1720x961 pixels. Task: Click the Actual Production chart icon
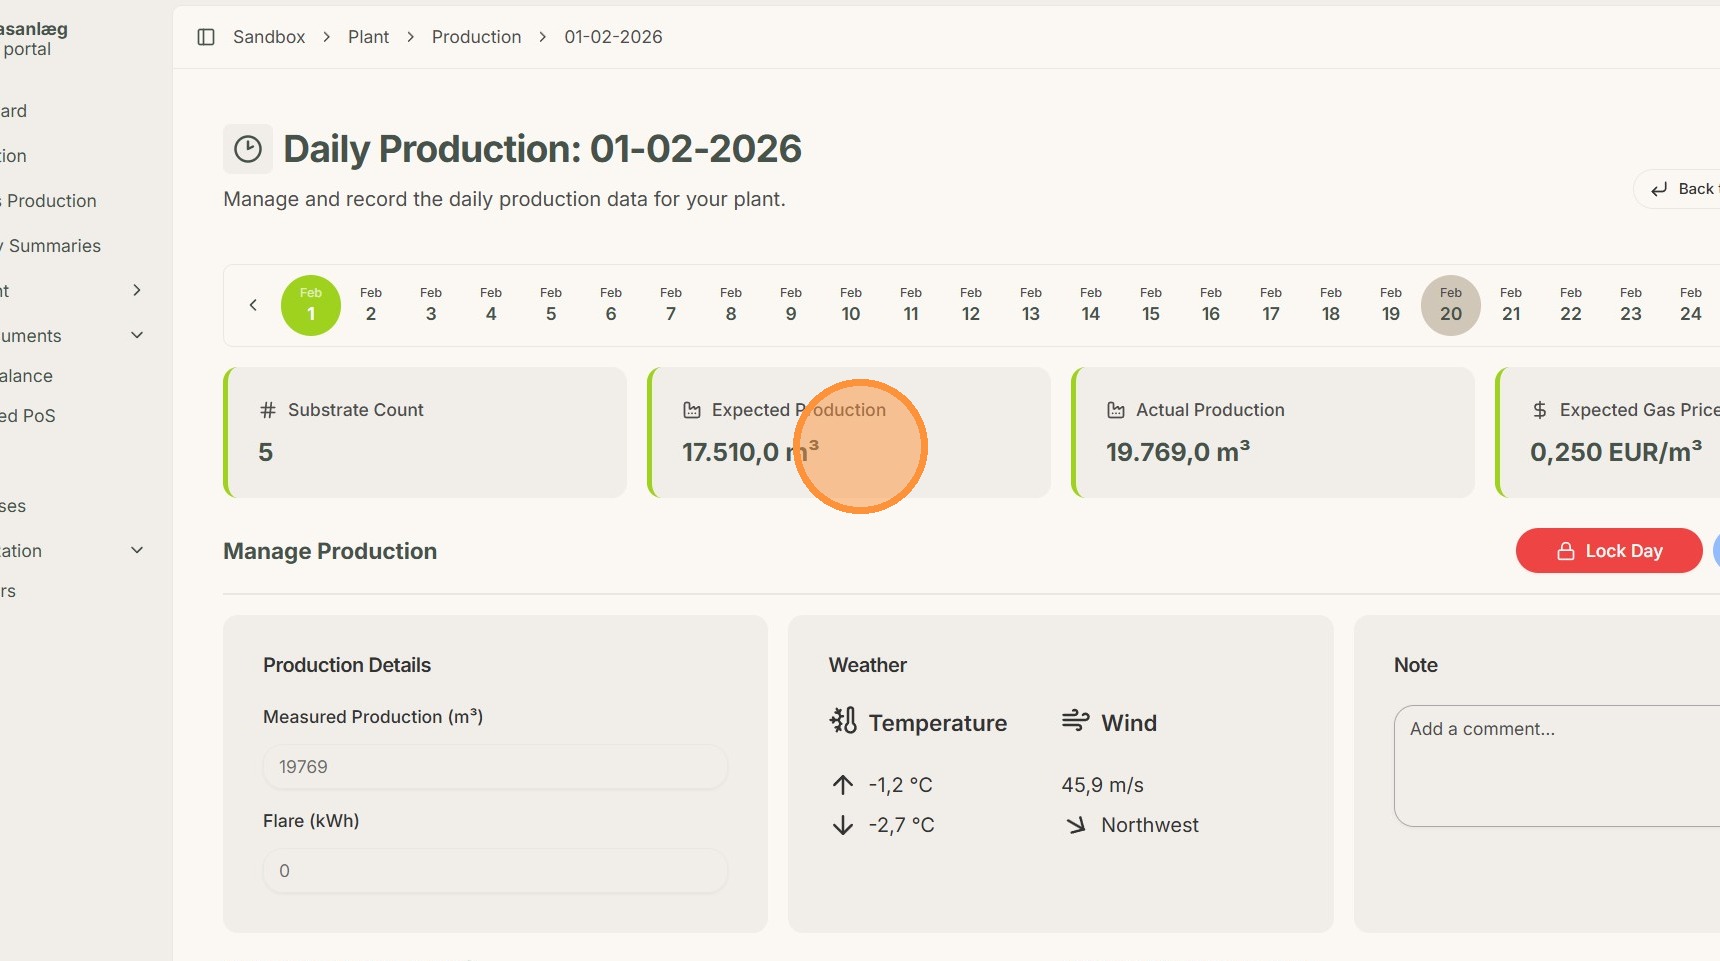point(1116,410)
